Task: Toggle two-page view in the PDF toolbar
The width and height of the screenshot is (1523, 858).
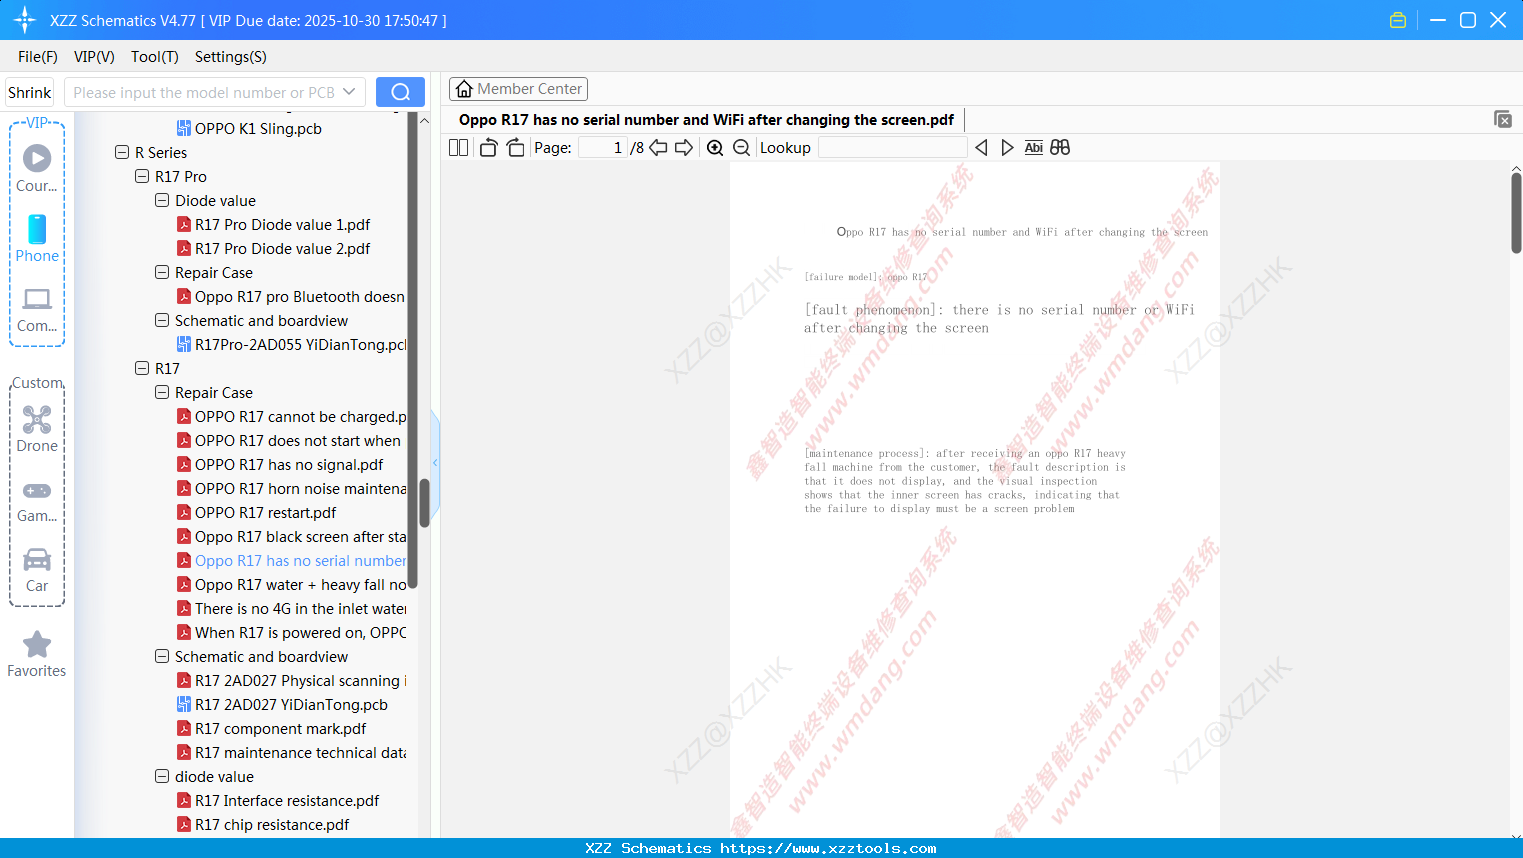Action: click(x=458, y=148)
